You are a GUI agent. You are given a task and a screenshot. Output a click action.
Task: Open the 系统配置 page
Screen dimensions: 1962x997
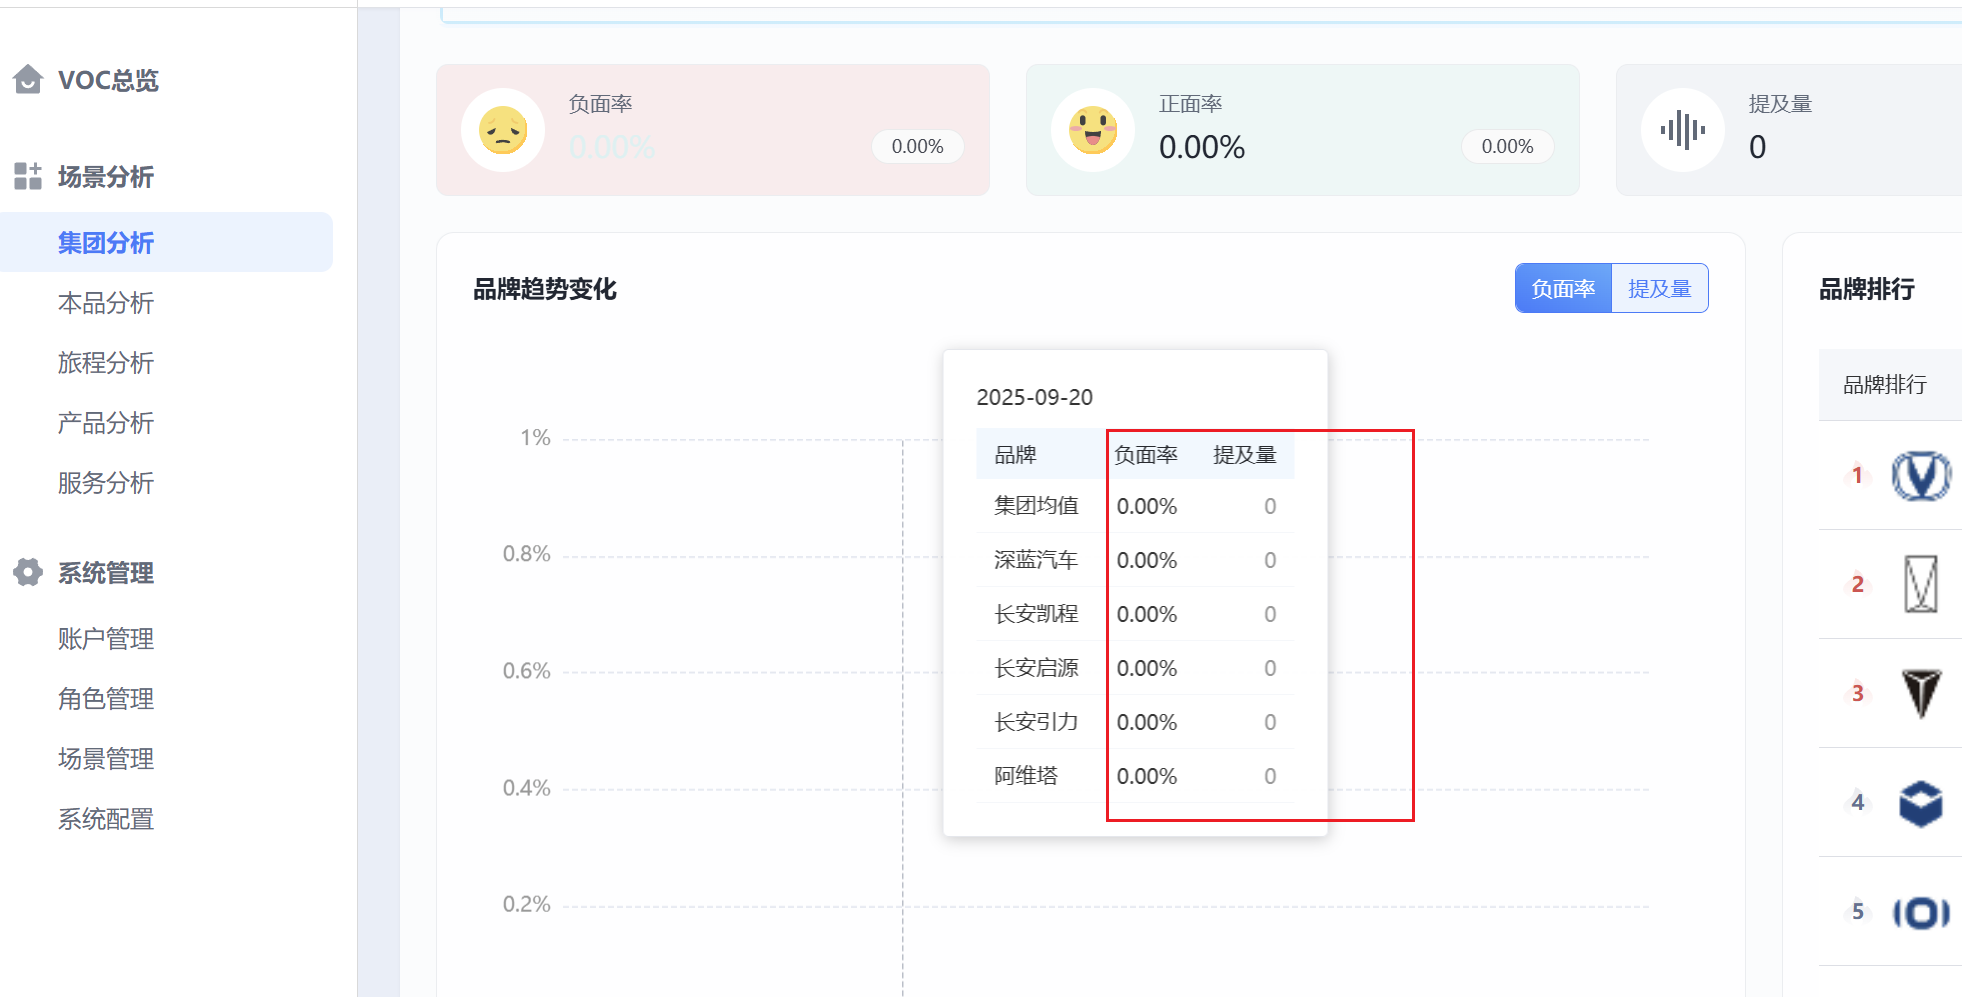pos(106,819)
